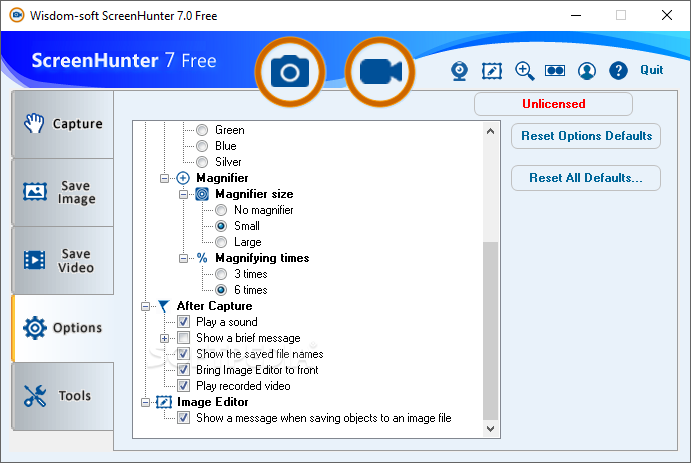Click the orange camera screenshot capture button

coord(290,72)
